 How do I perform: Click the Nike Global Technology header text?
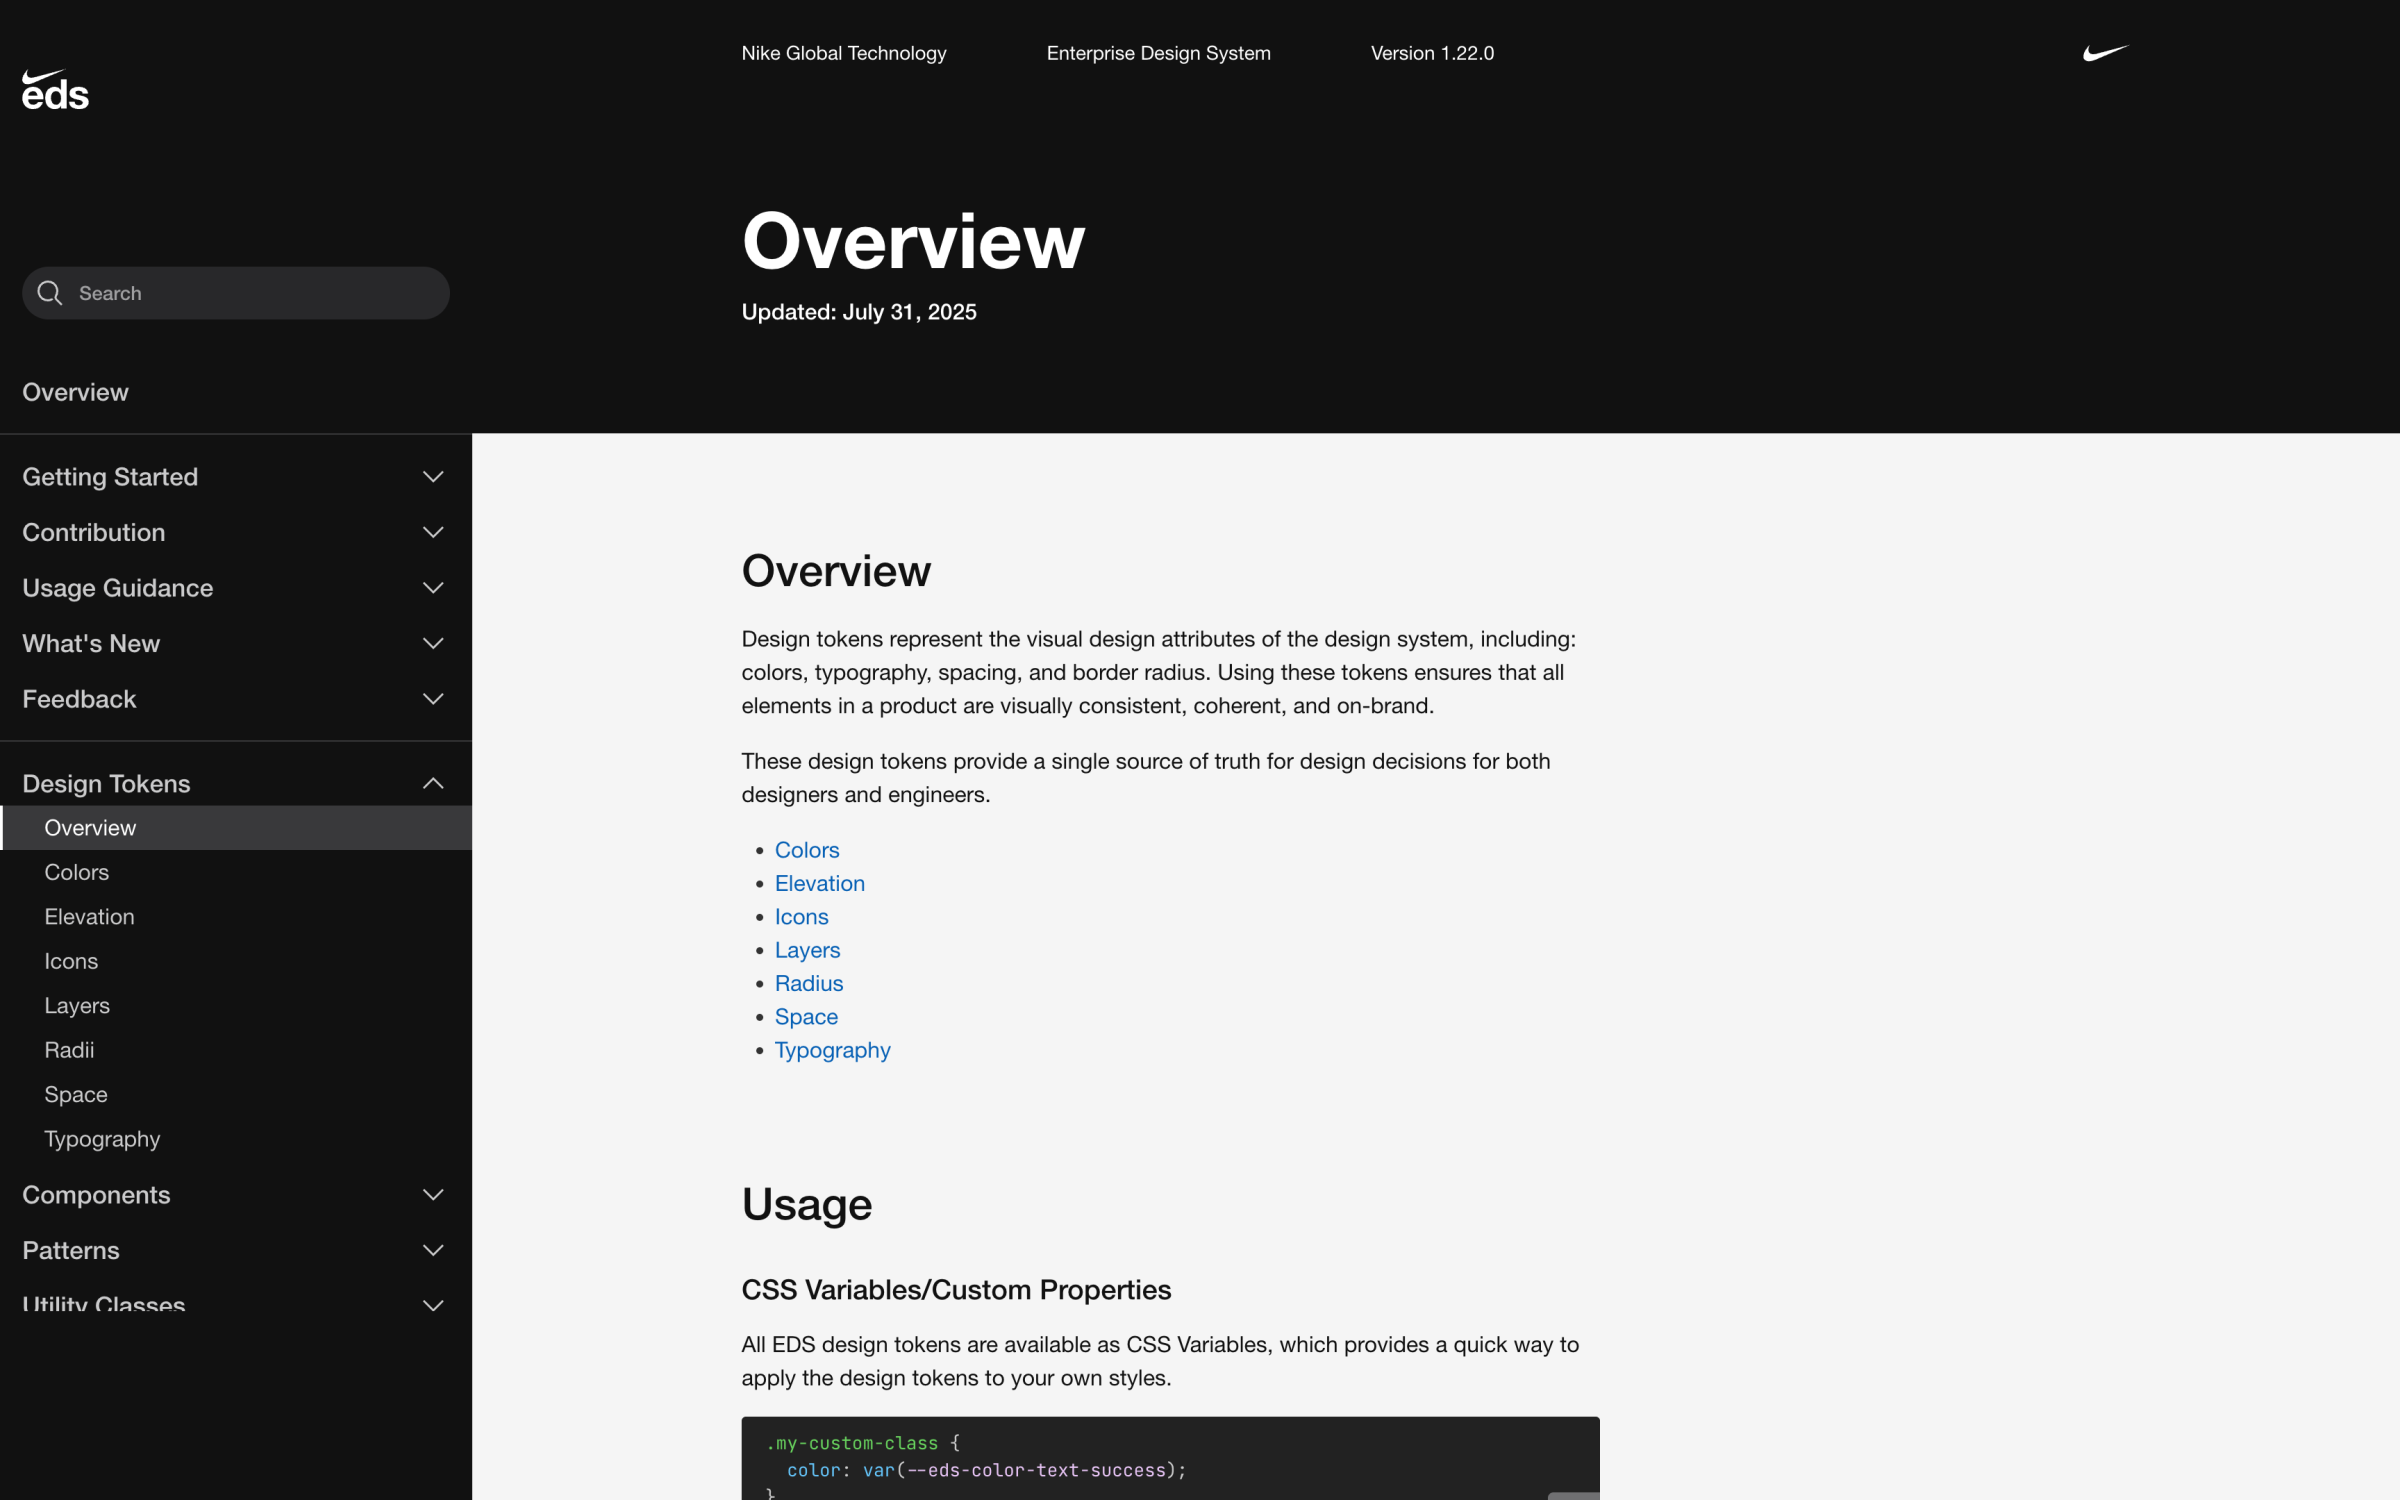[844, 53]
